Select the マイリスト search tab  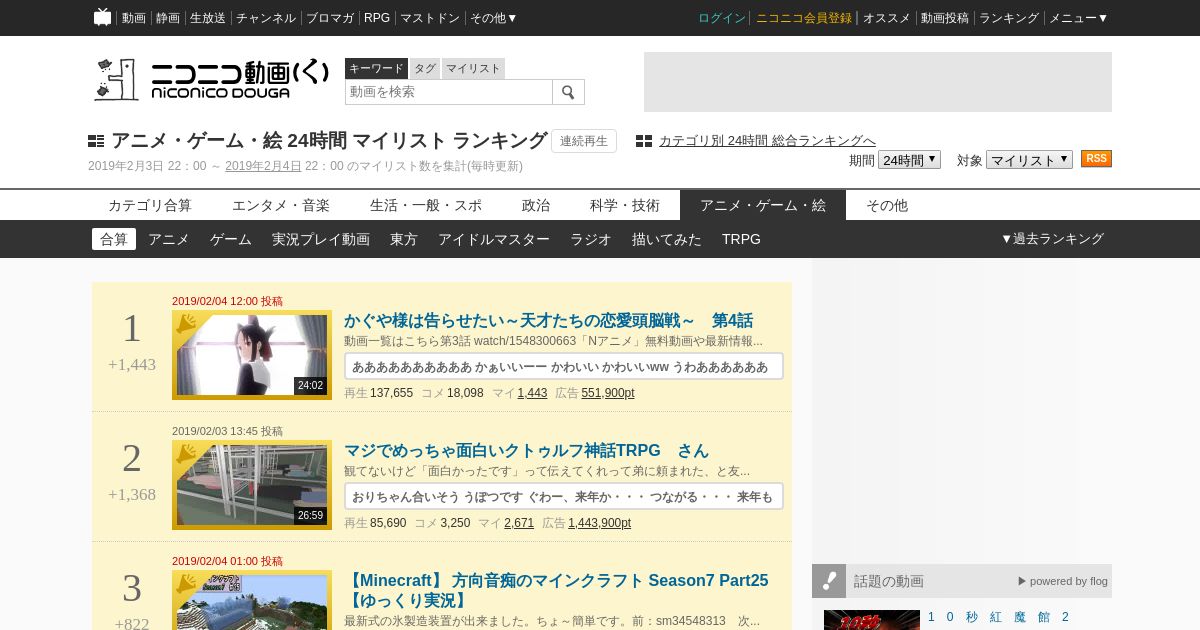point(473,68)
